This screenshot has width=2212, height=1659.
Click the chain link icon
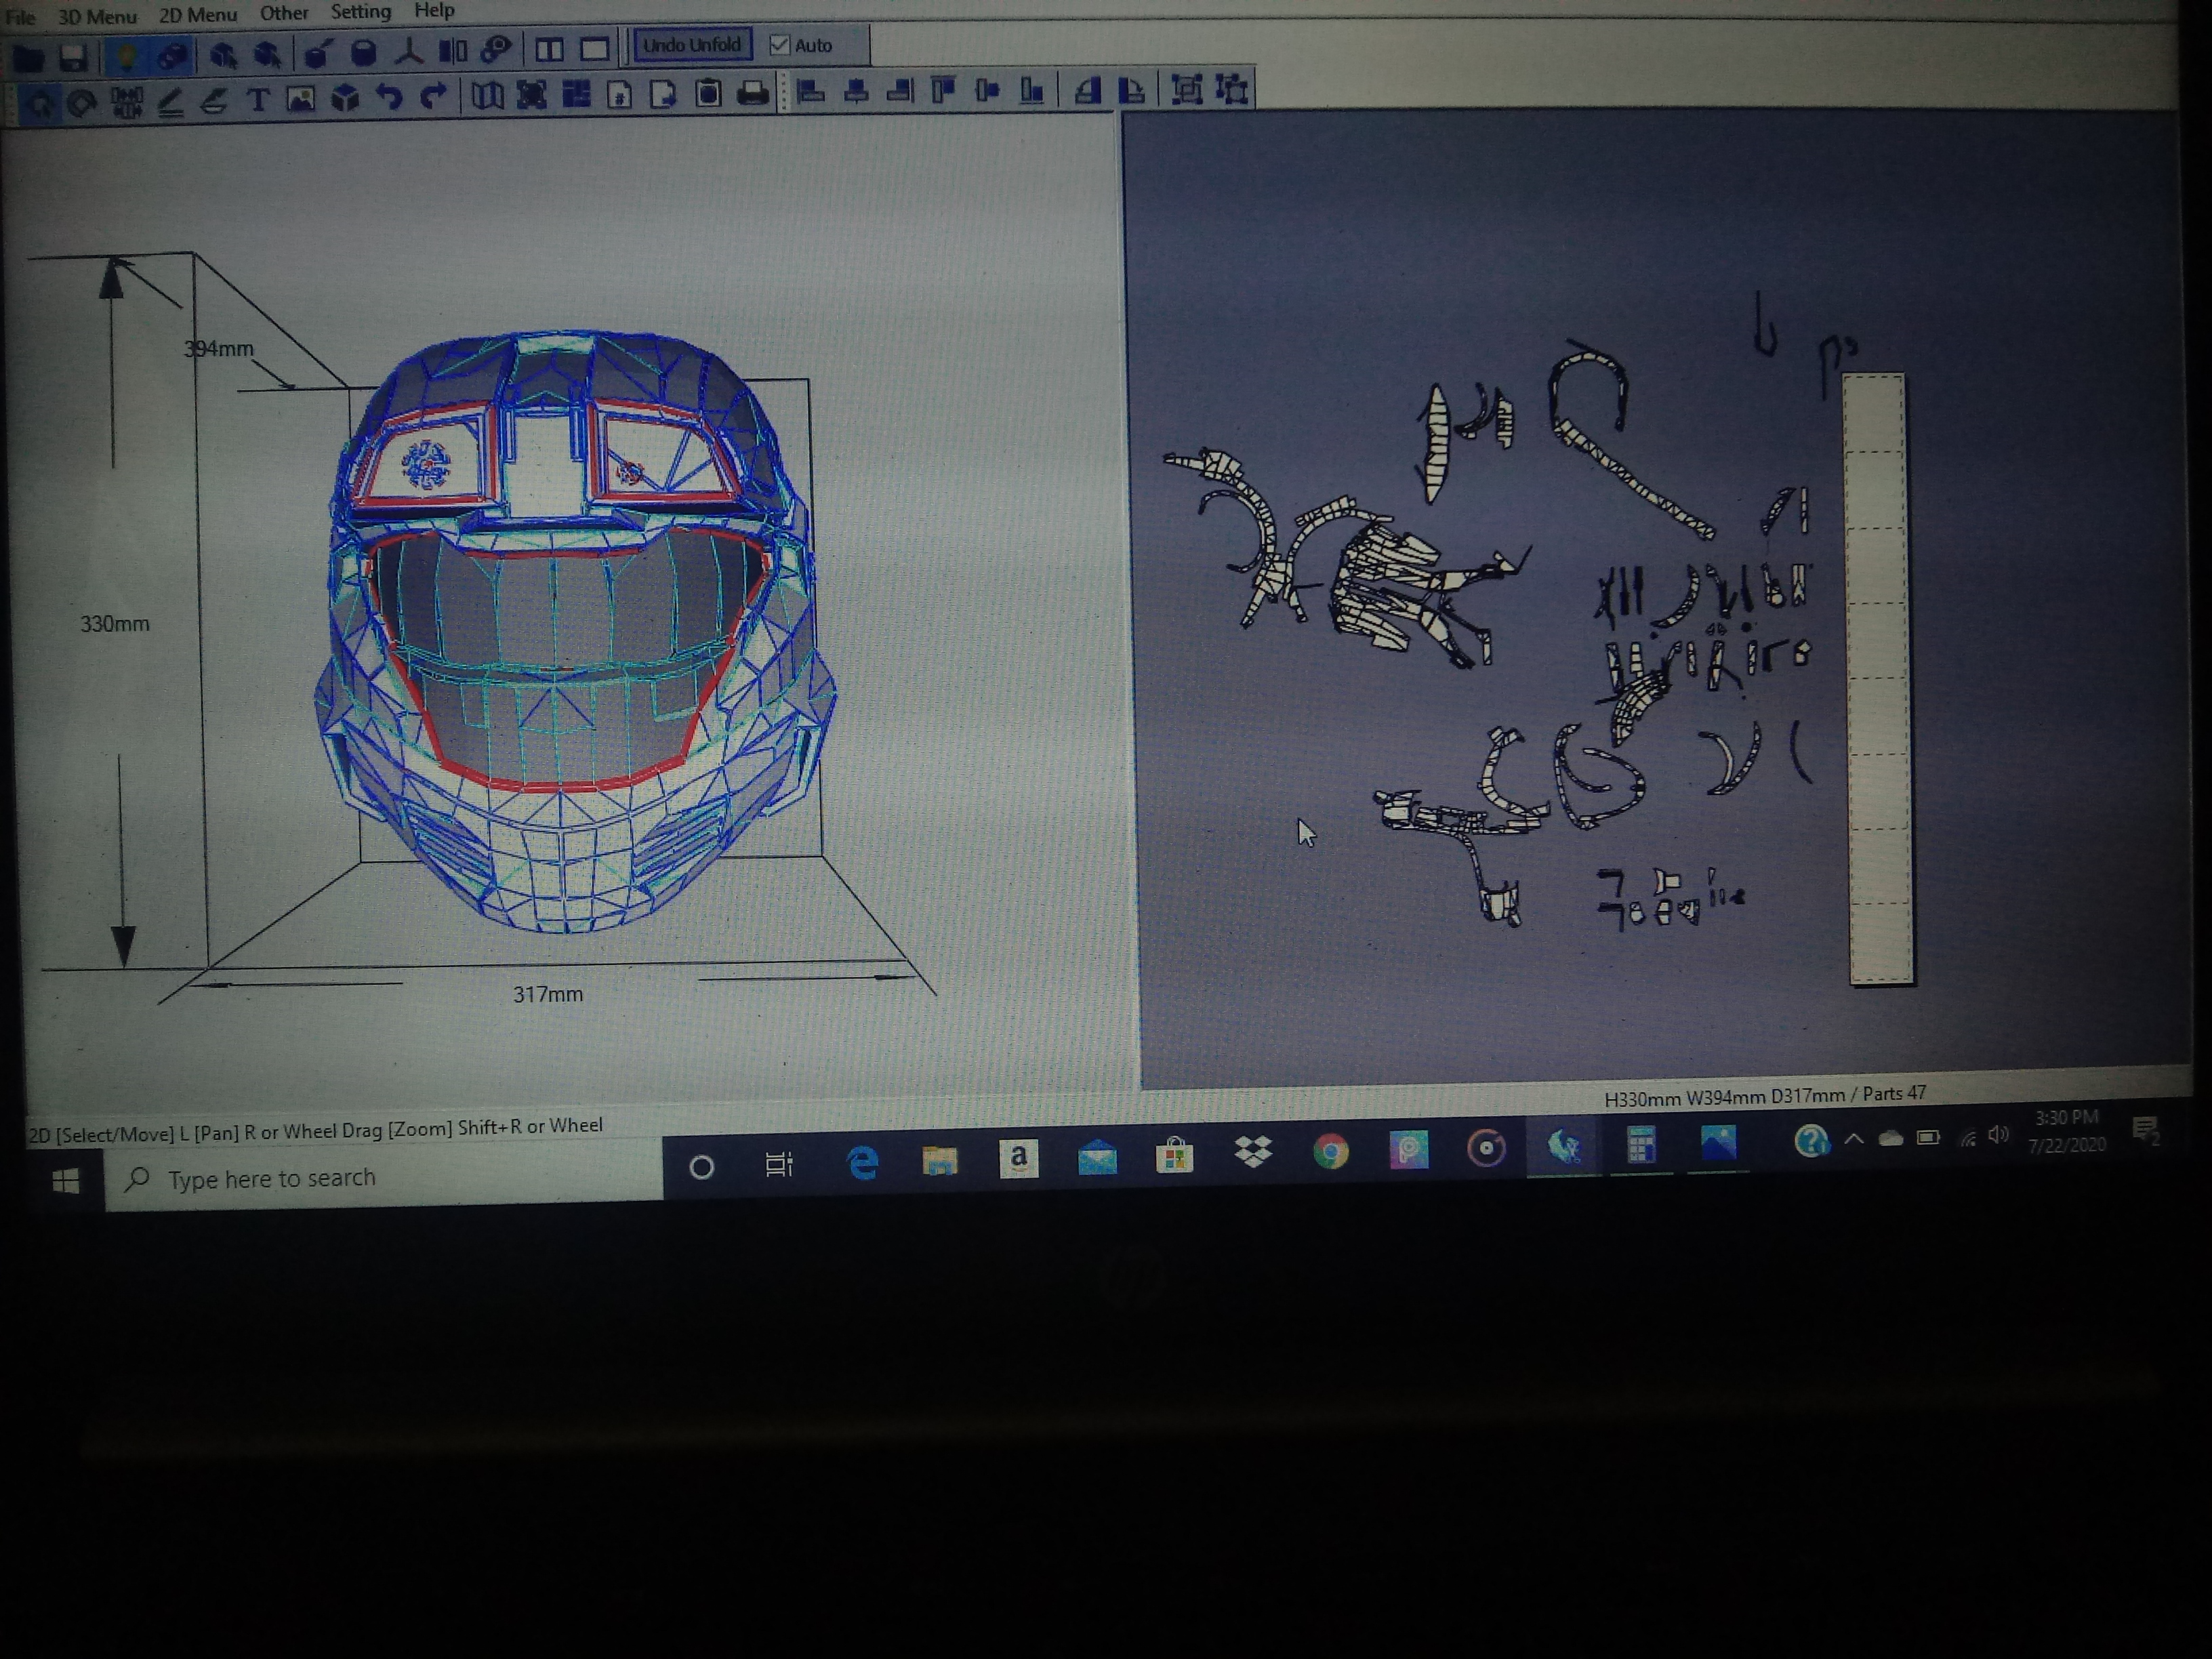point(496,50)
